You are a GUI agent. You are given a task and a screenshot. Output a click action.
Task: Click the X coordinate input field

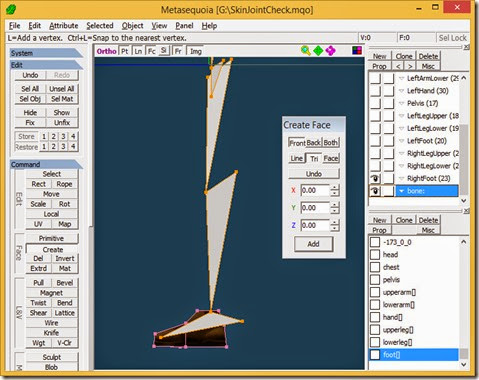[x=315, y=190]
